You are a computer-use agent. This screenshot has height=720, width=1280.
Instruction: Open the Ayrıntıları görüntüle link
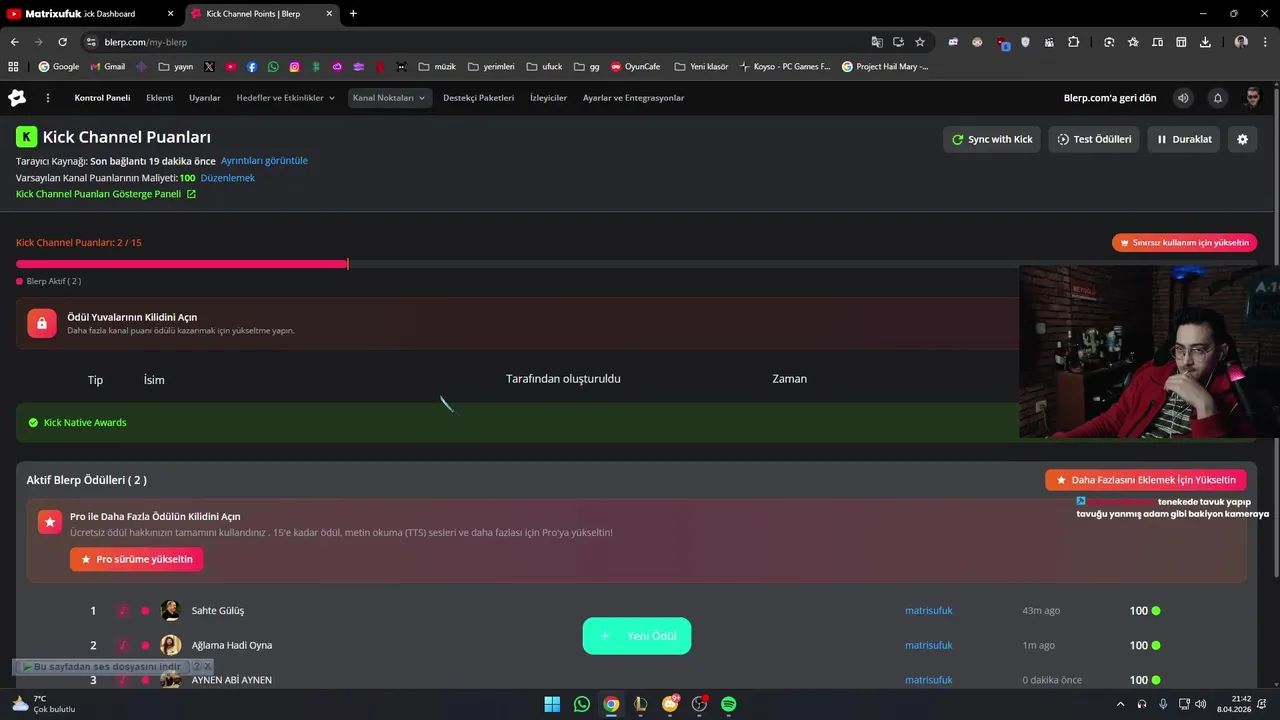[x=264, y=161]
